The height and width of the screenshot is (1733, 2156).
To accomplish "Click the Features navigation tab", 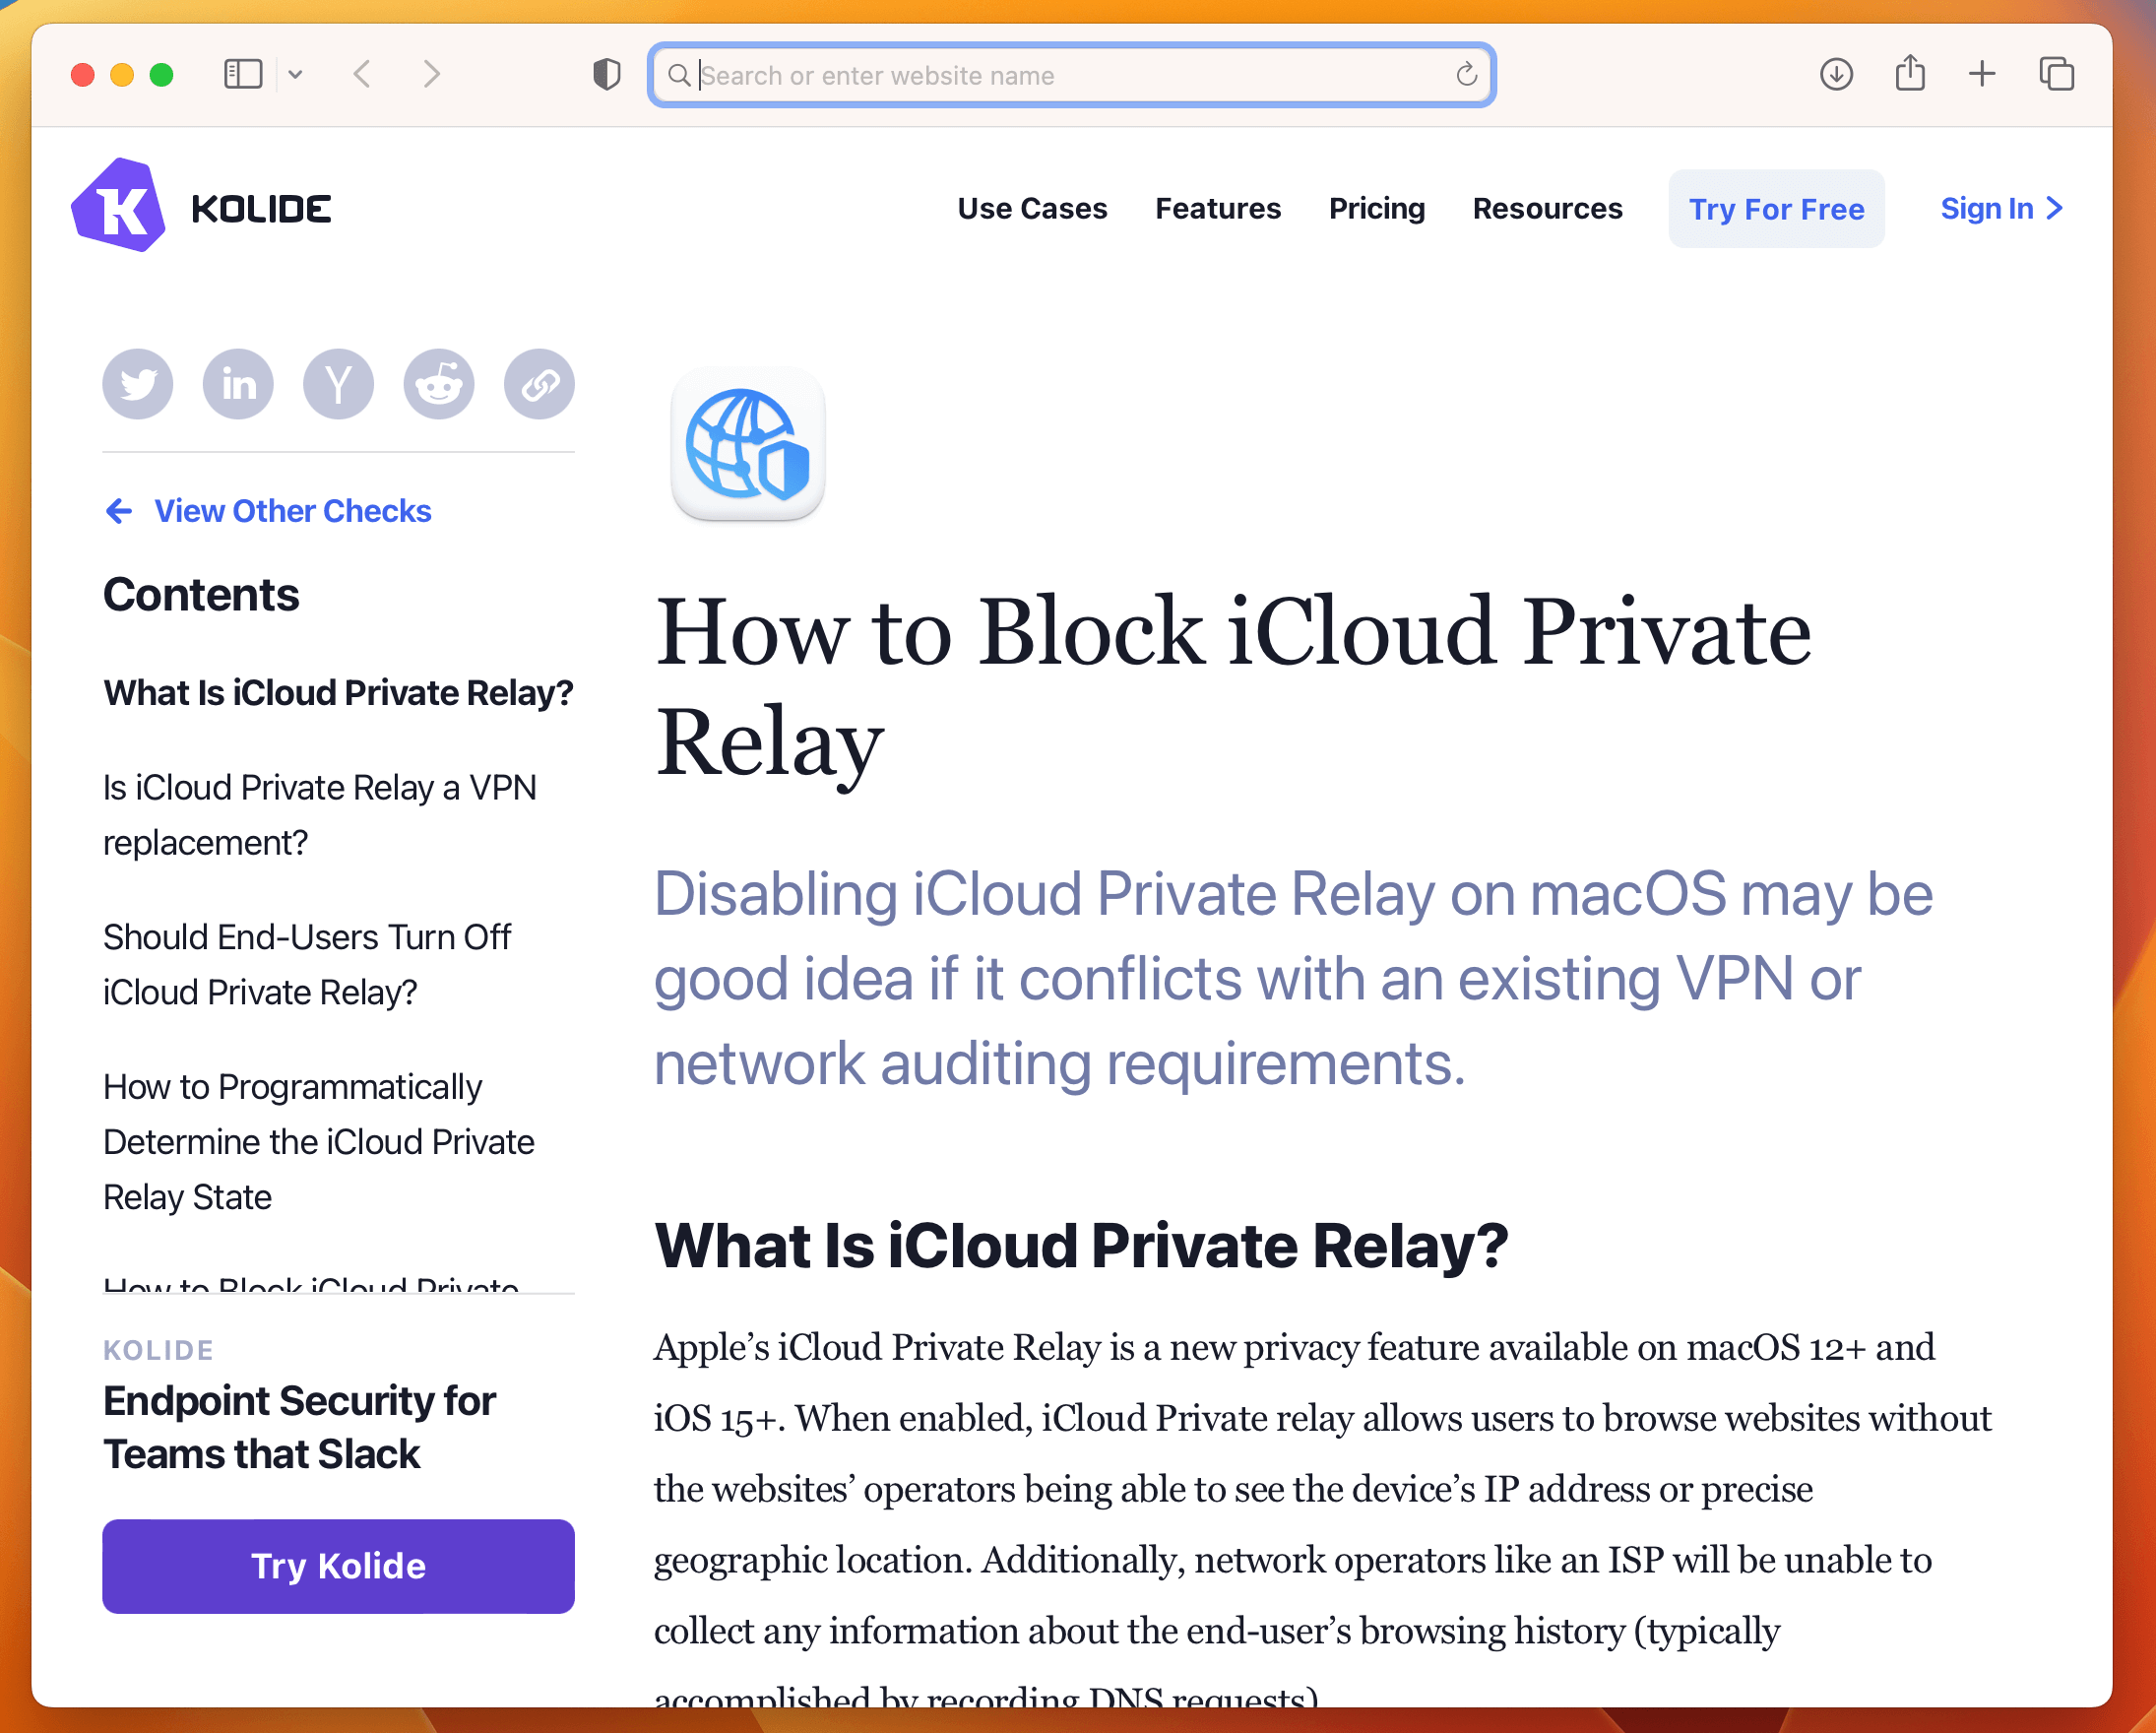I will pos(1218,209).
